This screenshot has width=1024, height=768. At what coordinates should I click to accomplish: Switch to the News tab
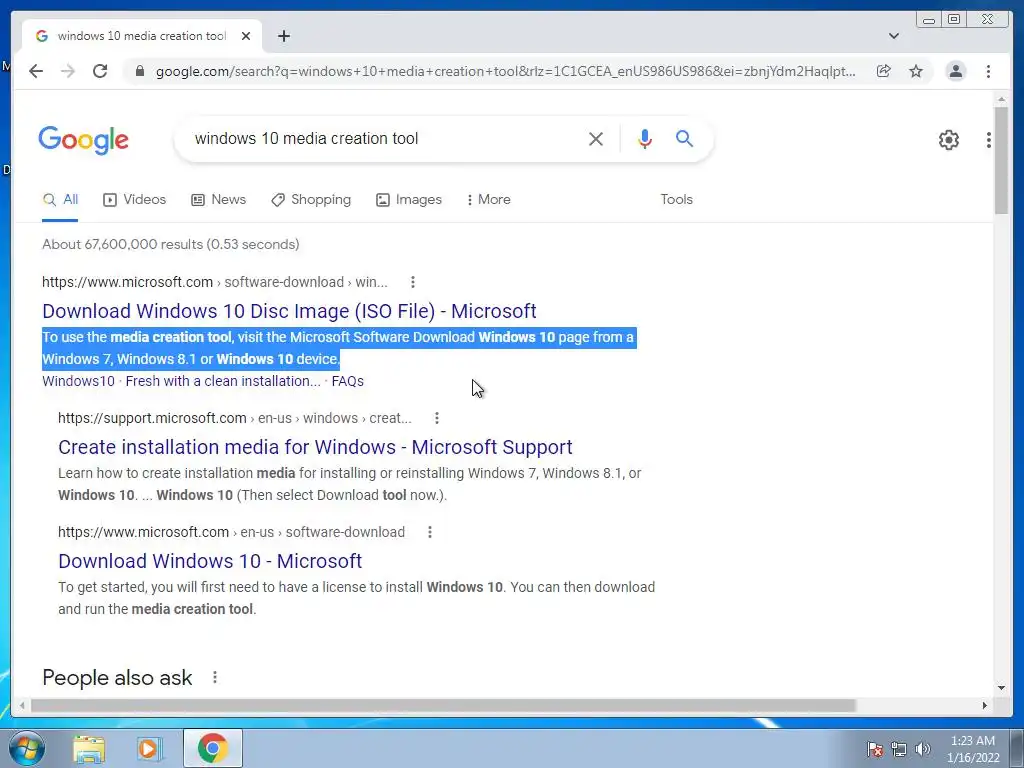(x=218, y=200)
